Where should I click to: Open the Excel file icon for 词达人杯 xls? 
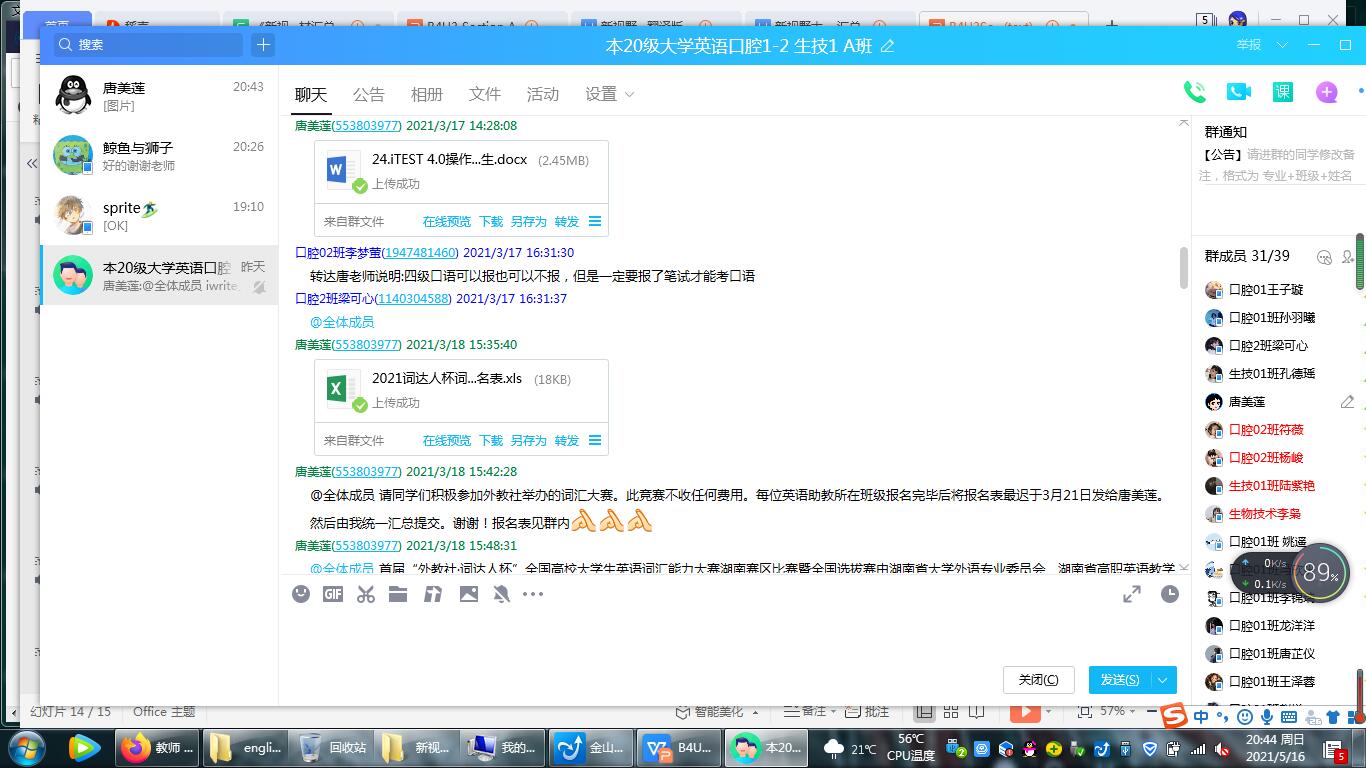pyautogui.click(x=343, y=390)
